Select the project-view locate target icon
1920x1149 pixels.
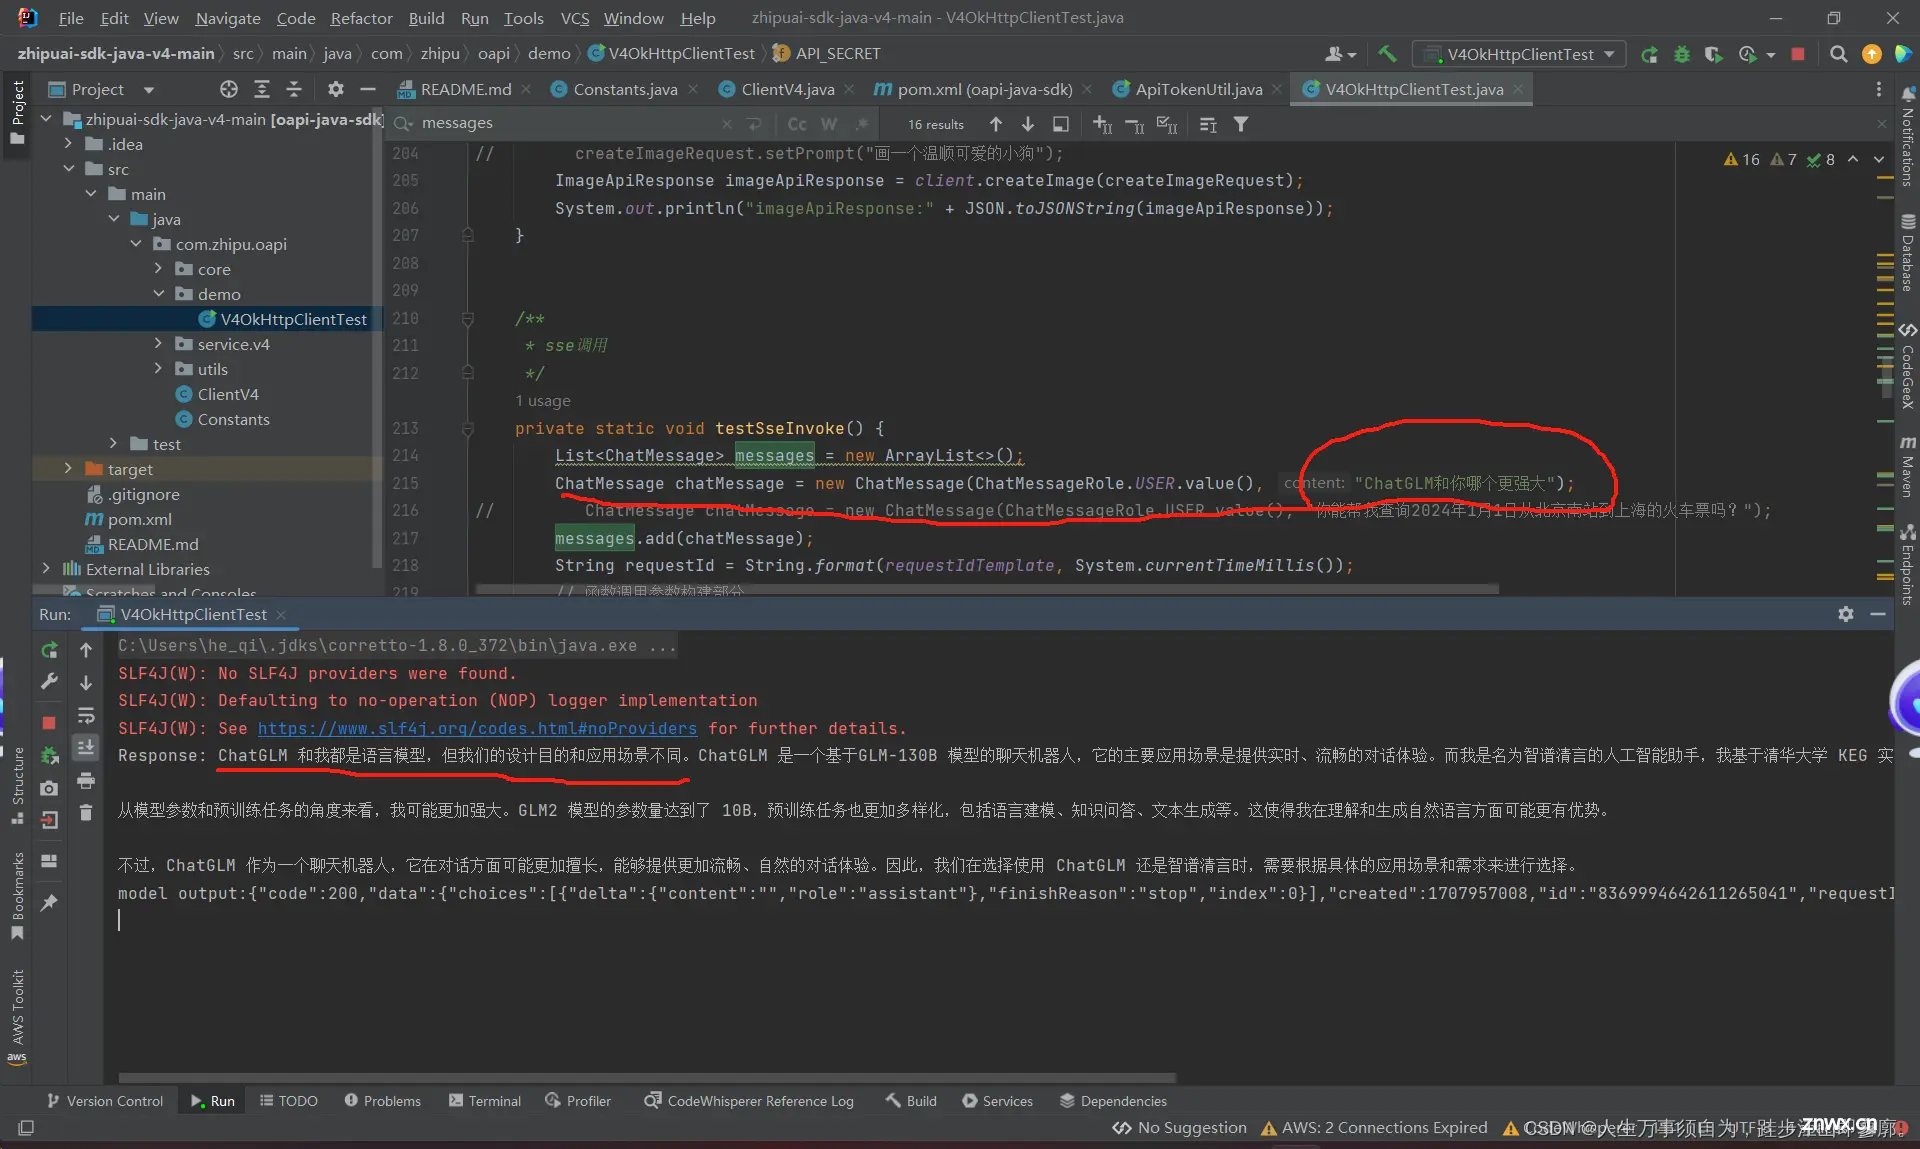pyautogui.click(x=229, y=89)
